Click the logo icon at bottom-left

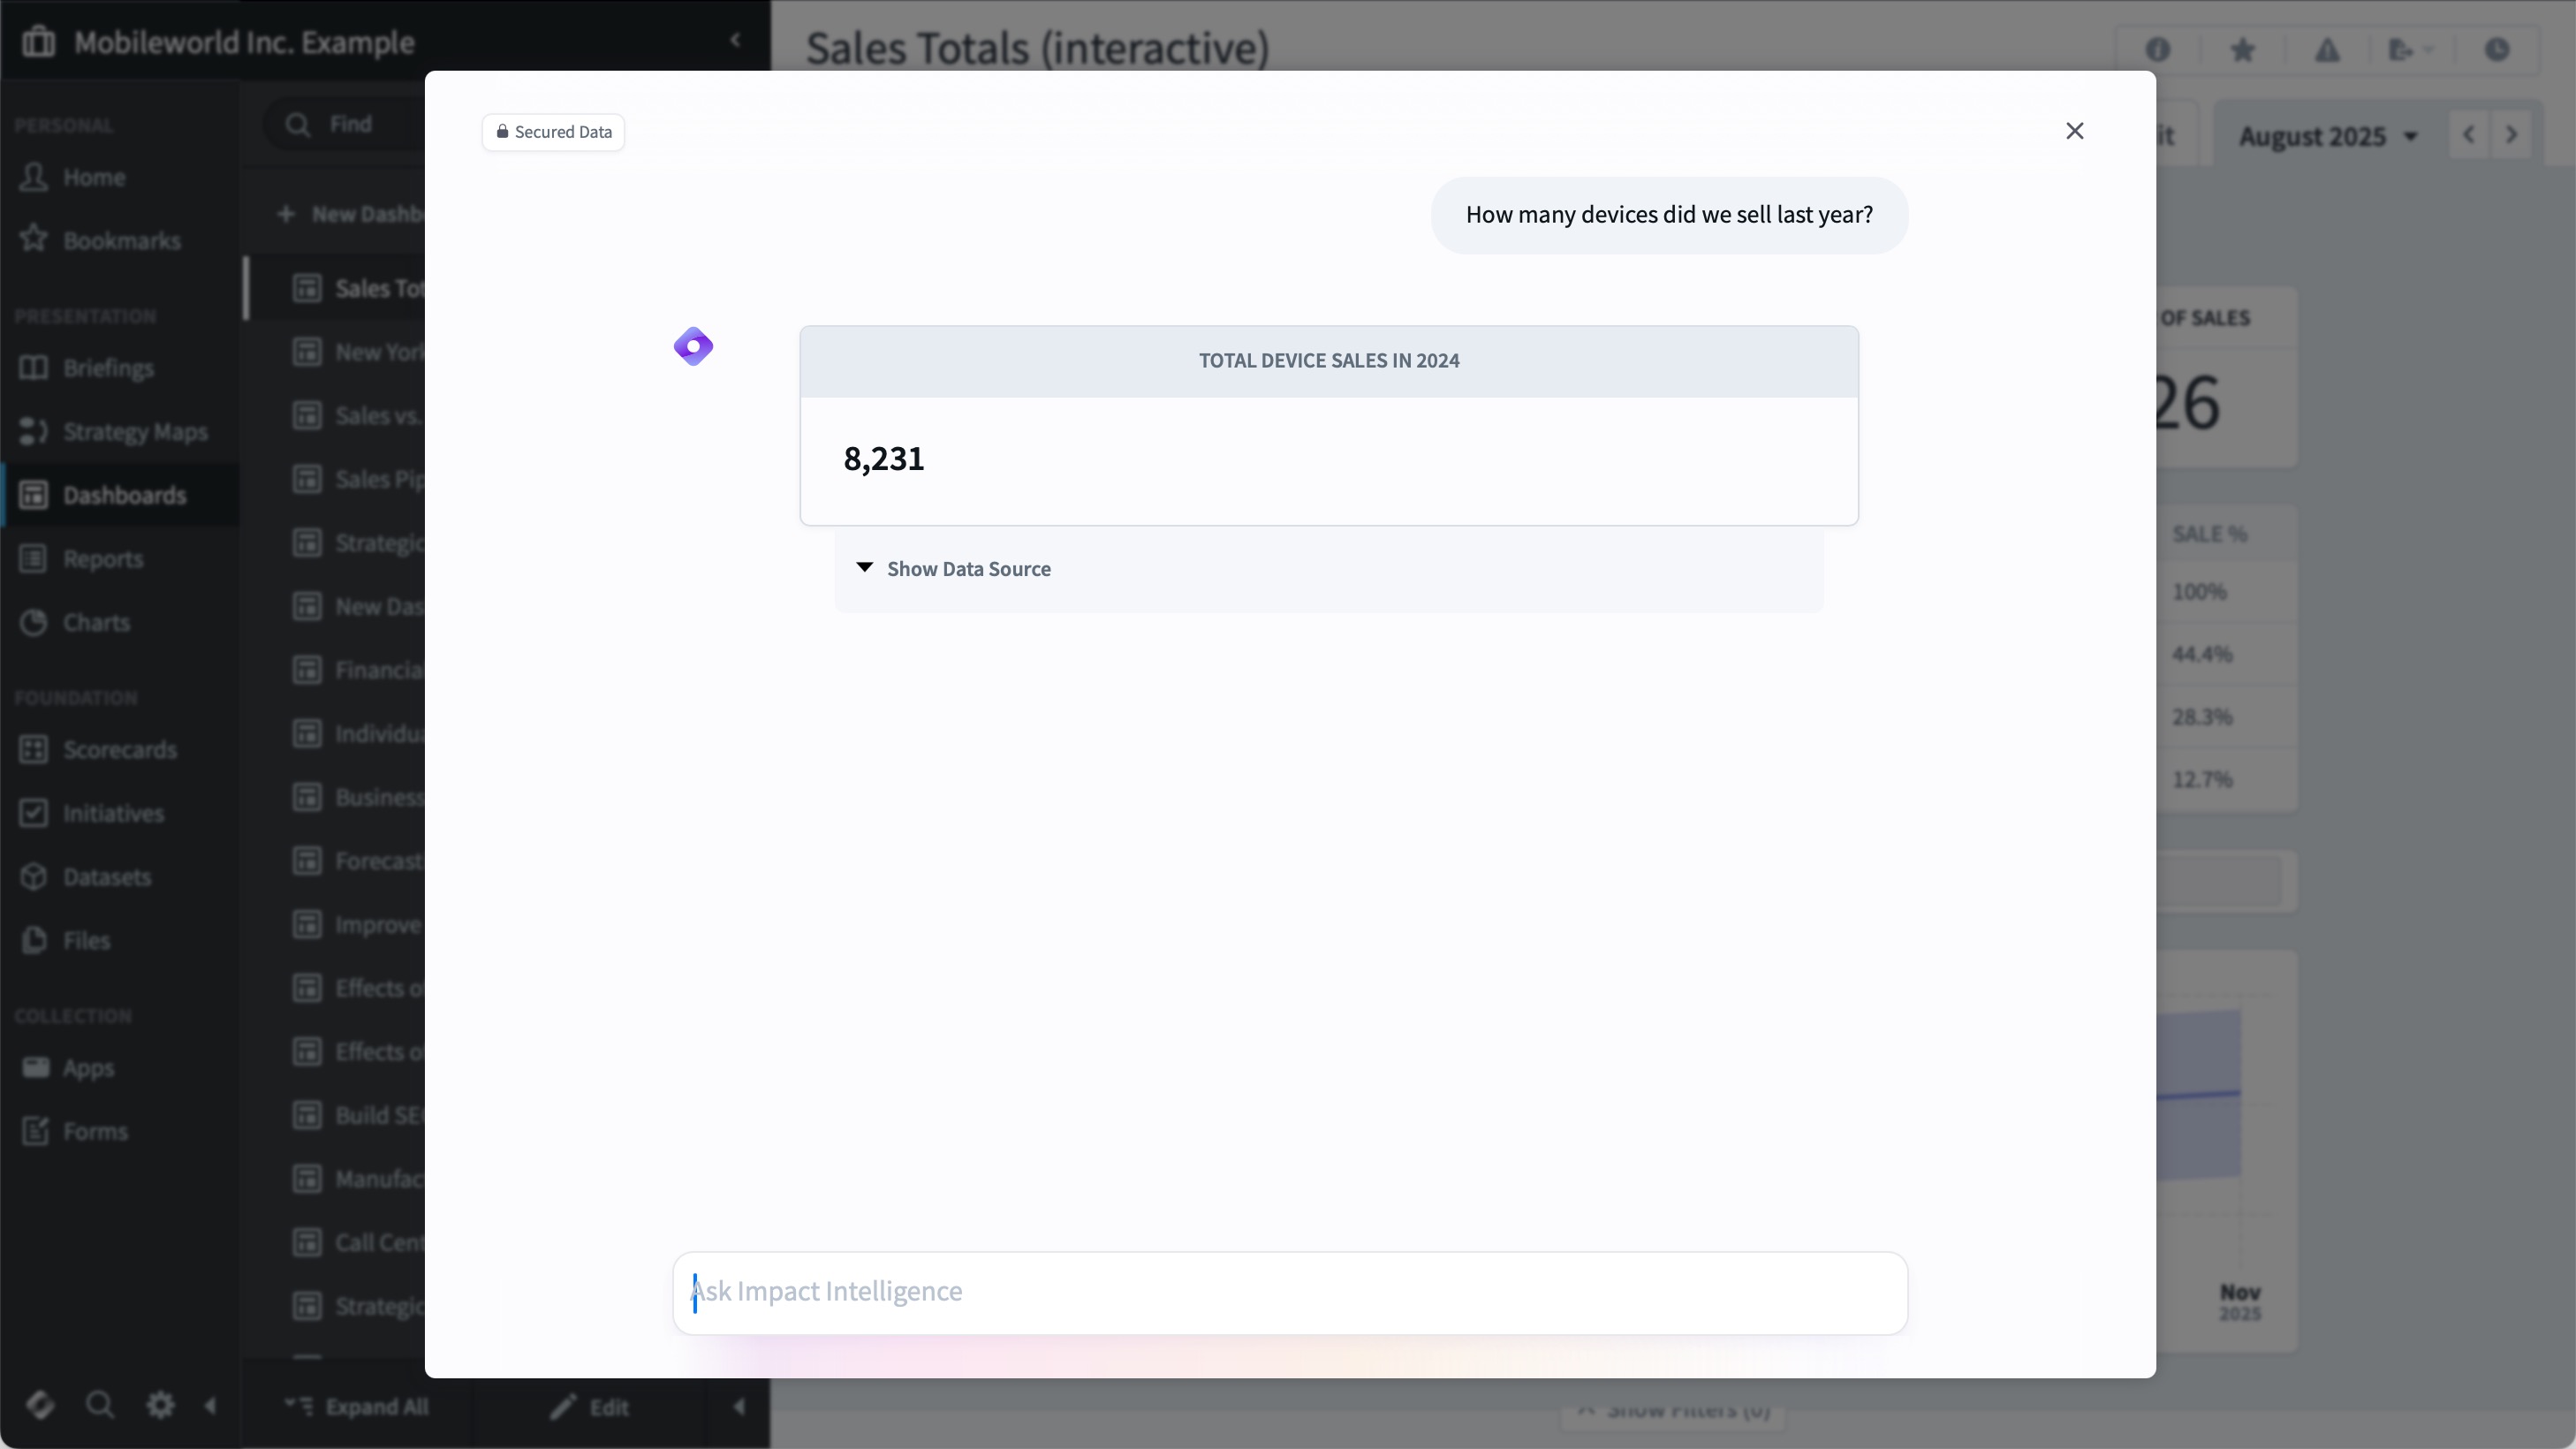coord(40,1405)
